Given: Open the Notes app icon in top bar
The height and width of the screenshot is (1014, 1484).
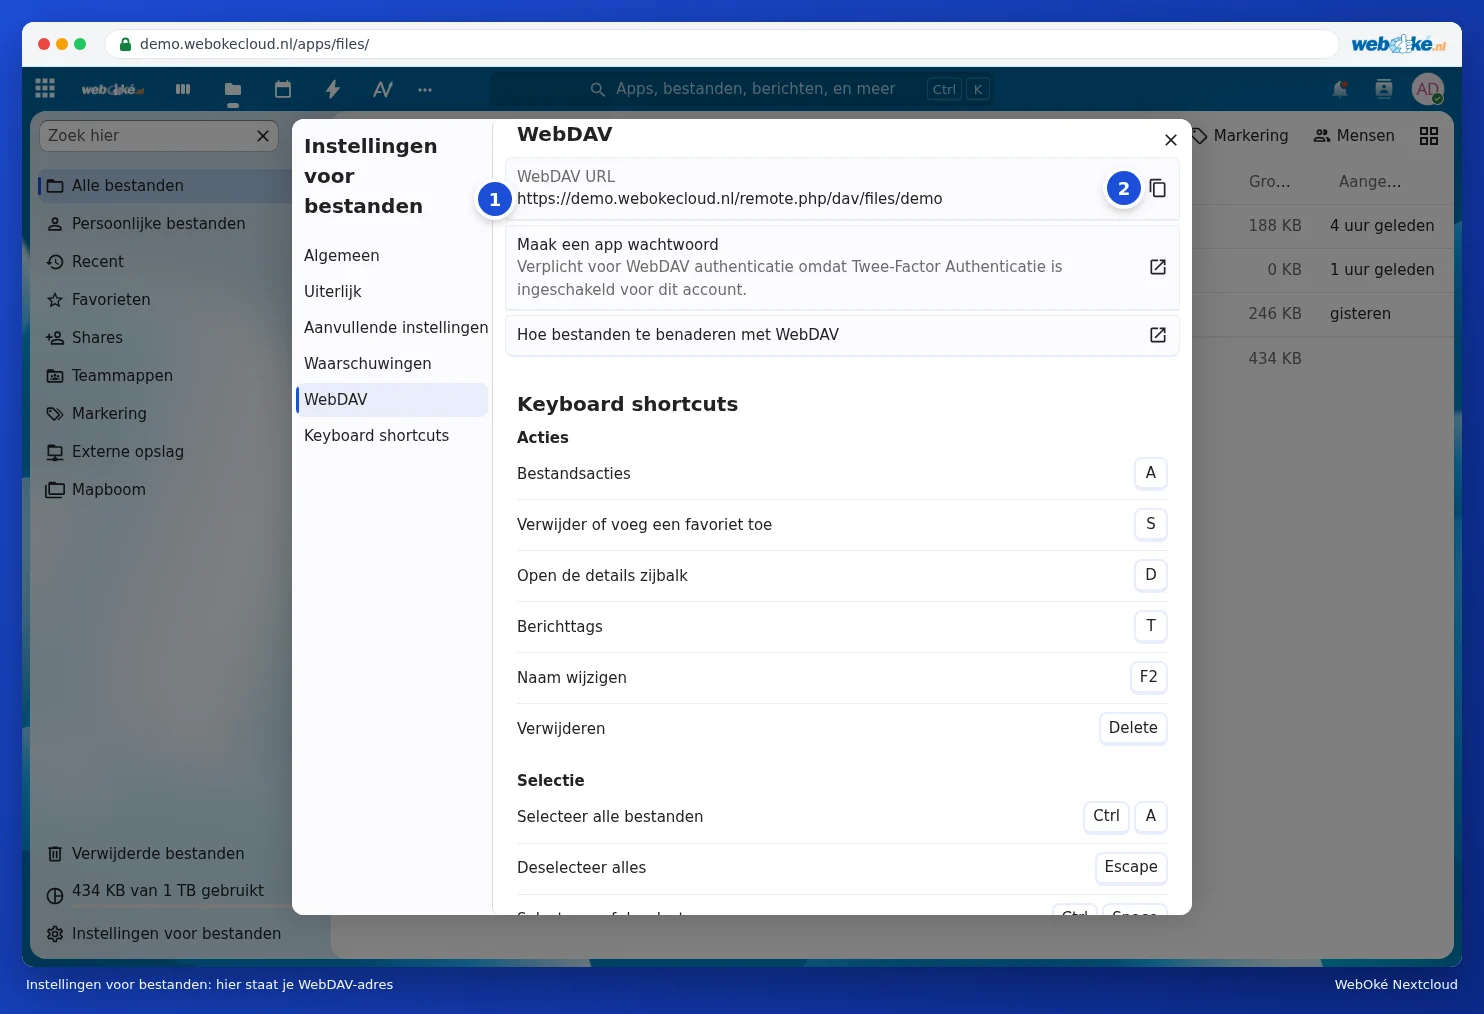Looking at the screenshot, I should (x=383, y=89).
